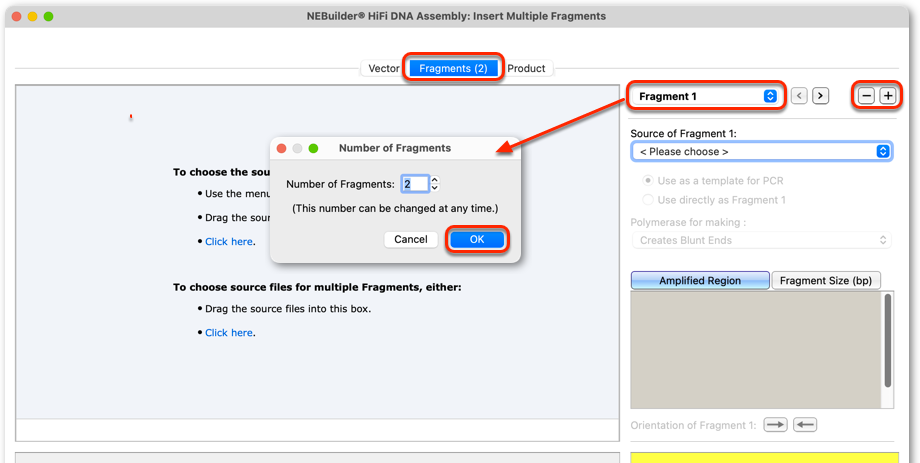Go to the previous fragment with the left chevron
Screen dimensions: 920x463
(x=799, y=96)
